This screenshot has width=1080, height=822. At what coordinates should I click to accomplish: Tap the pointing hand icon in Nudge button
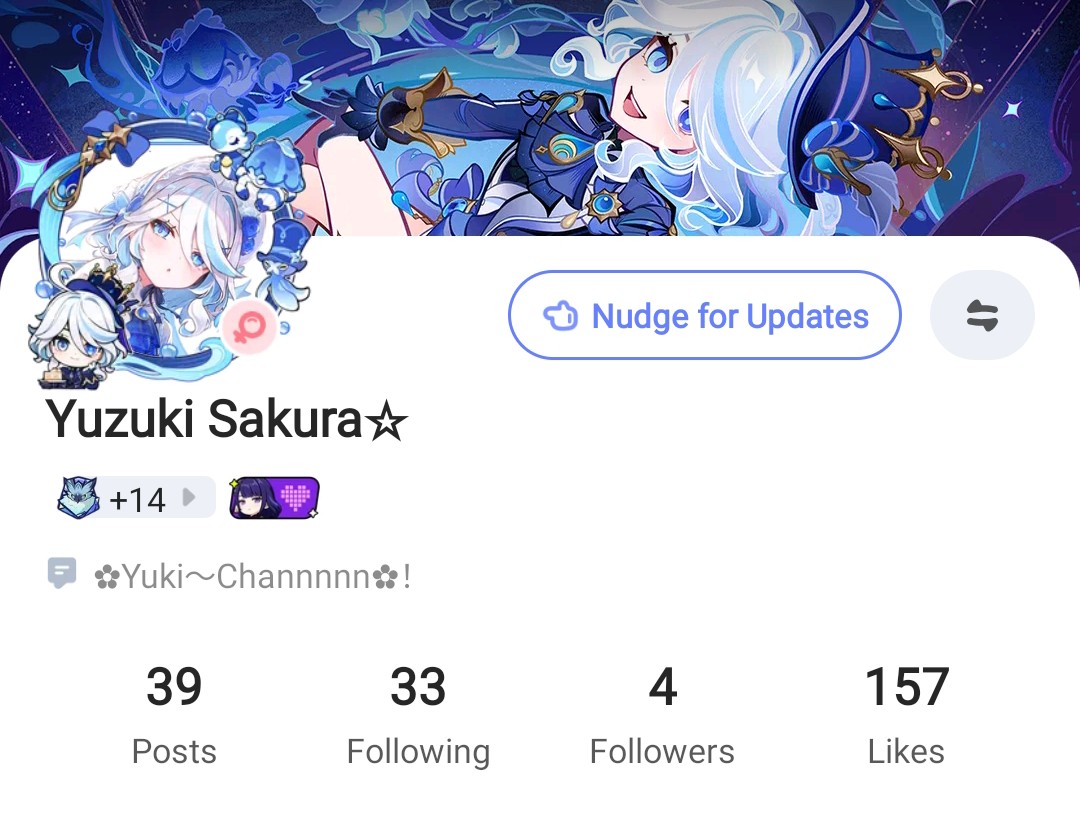point(561,316)
